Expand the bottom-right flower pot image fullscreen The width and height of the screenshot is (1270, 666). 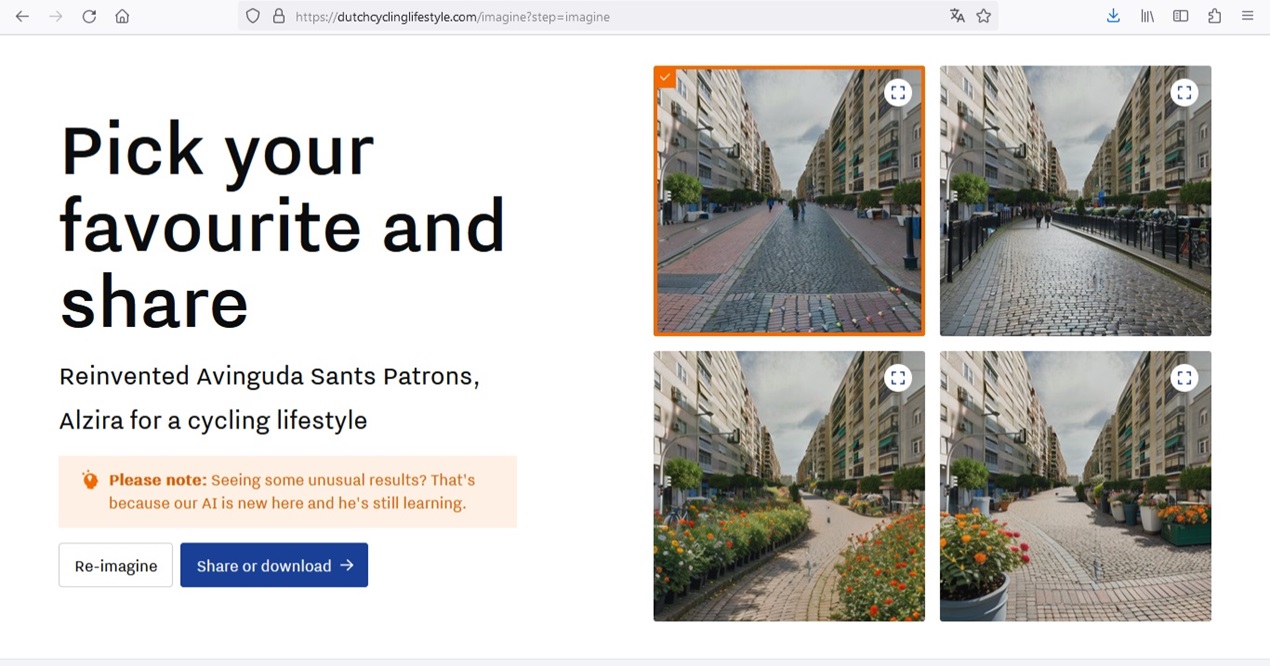[x=1184, y=378]
